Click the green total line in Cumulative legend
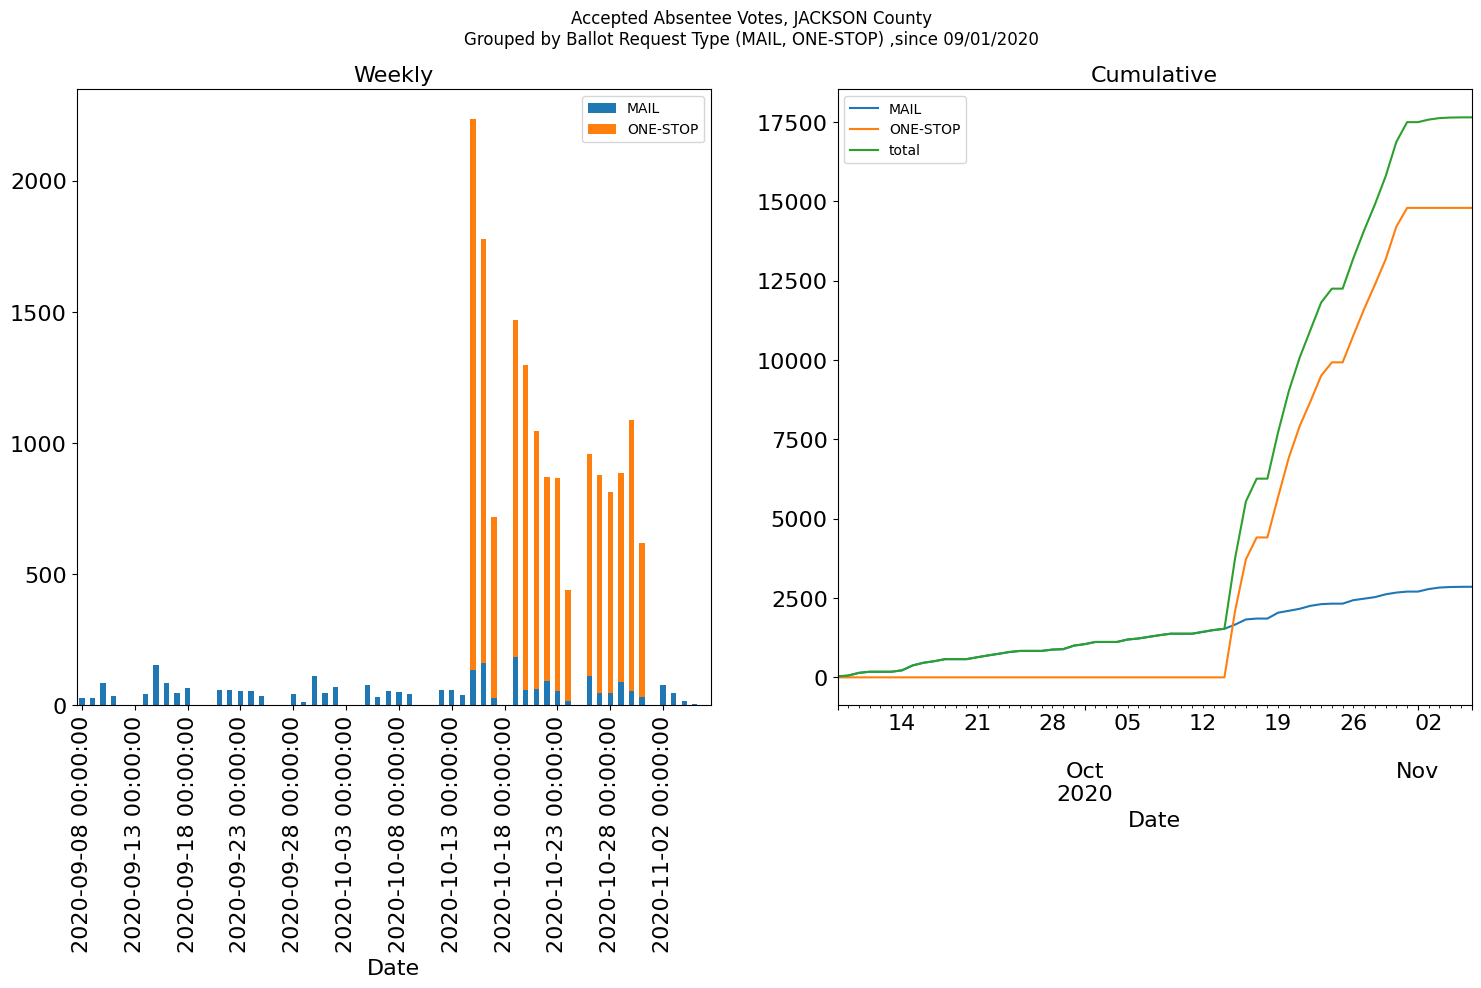Viewport: 1481px width, 988px height. click(x=864, y=150)
